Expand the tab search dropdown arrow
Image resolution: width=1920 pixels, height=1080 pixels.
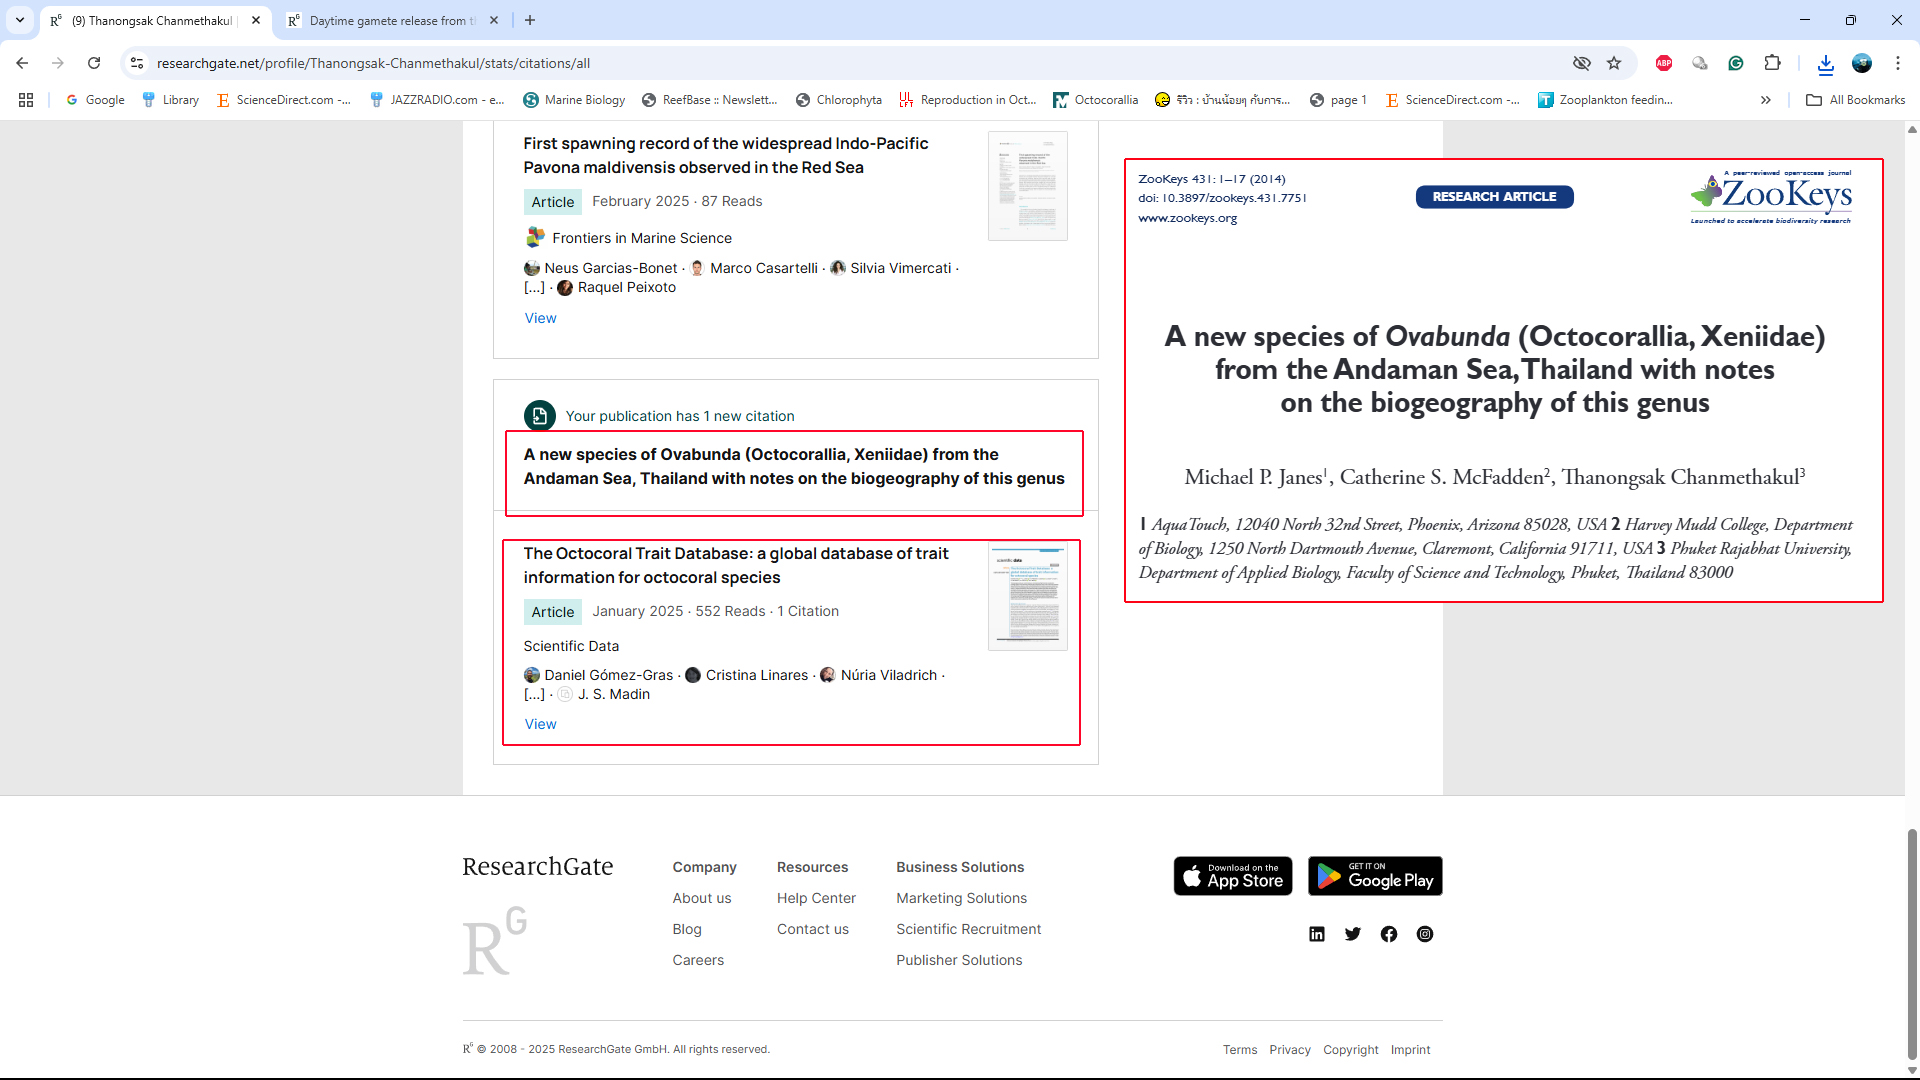click(x=20, y=20)
